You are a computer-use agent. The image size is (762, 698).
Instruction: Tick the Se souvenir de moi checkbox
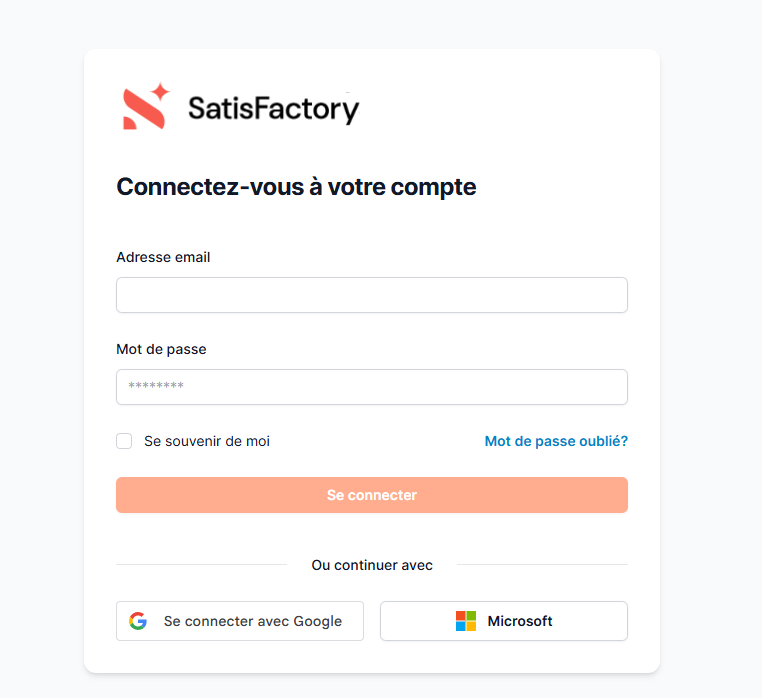point(124,441)
